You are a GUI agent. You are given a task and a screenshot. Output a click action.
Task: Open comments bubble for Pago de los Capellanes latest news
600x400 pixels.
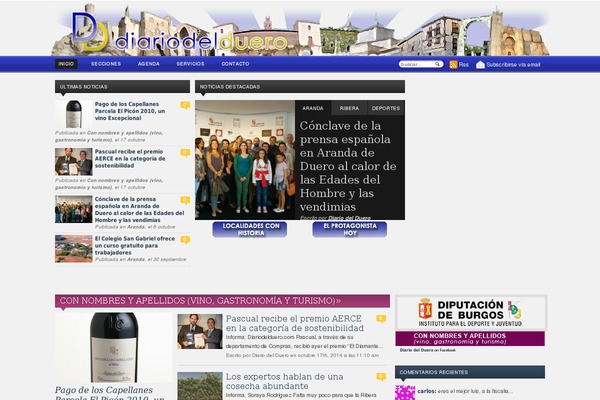[x=185, y=105]
